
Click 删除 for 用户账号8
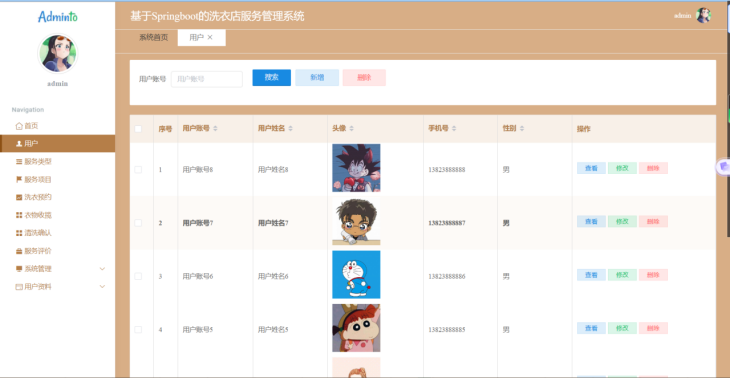click(x=653, y=168)
